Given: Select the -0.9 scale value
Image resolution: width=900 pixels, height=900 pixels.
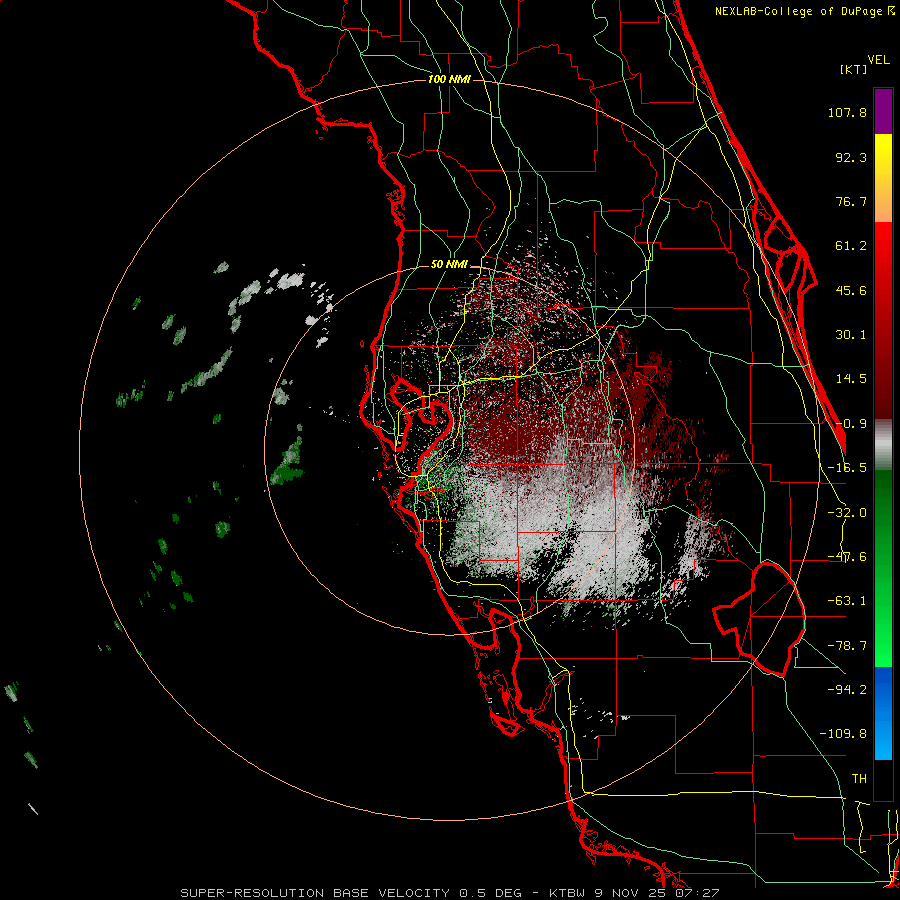Looking at the screenshot, I should pyautogui.click(x=851, y=424).
